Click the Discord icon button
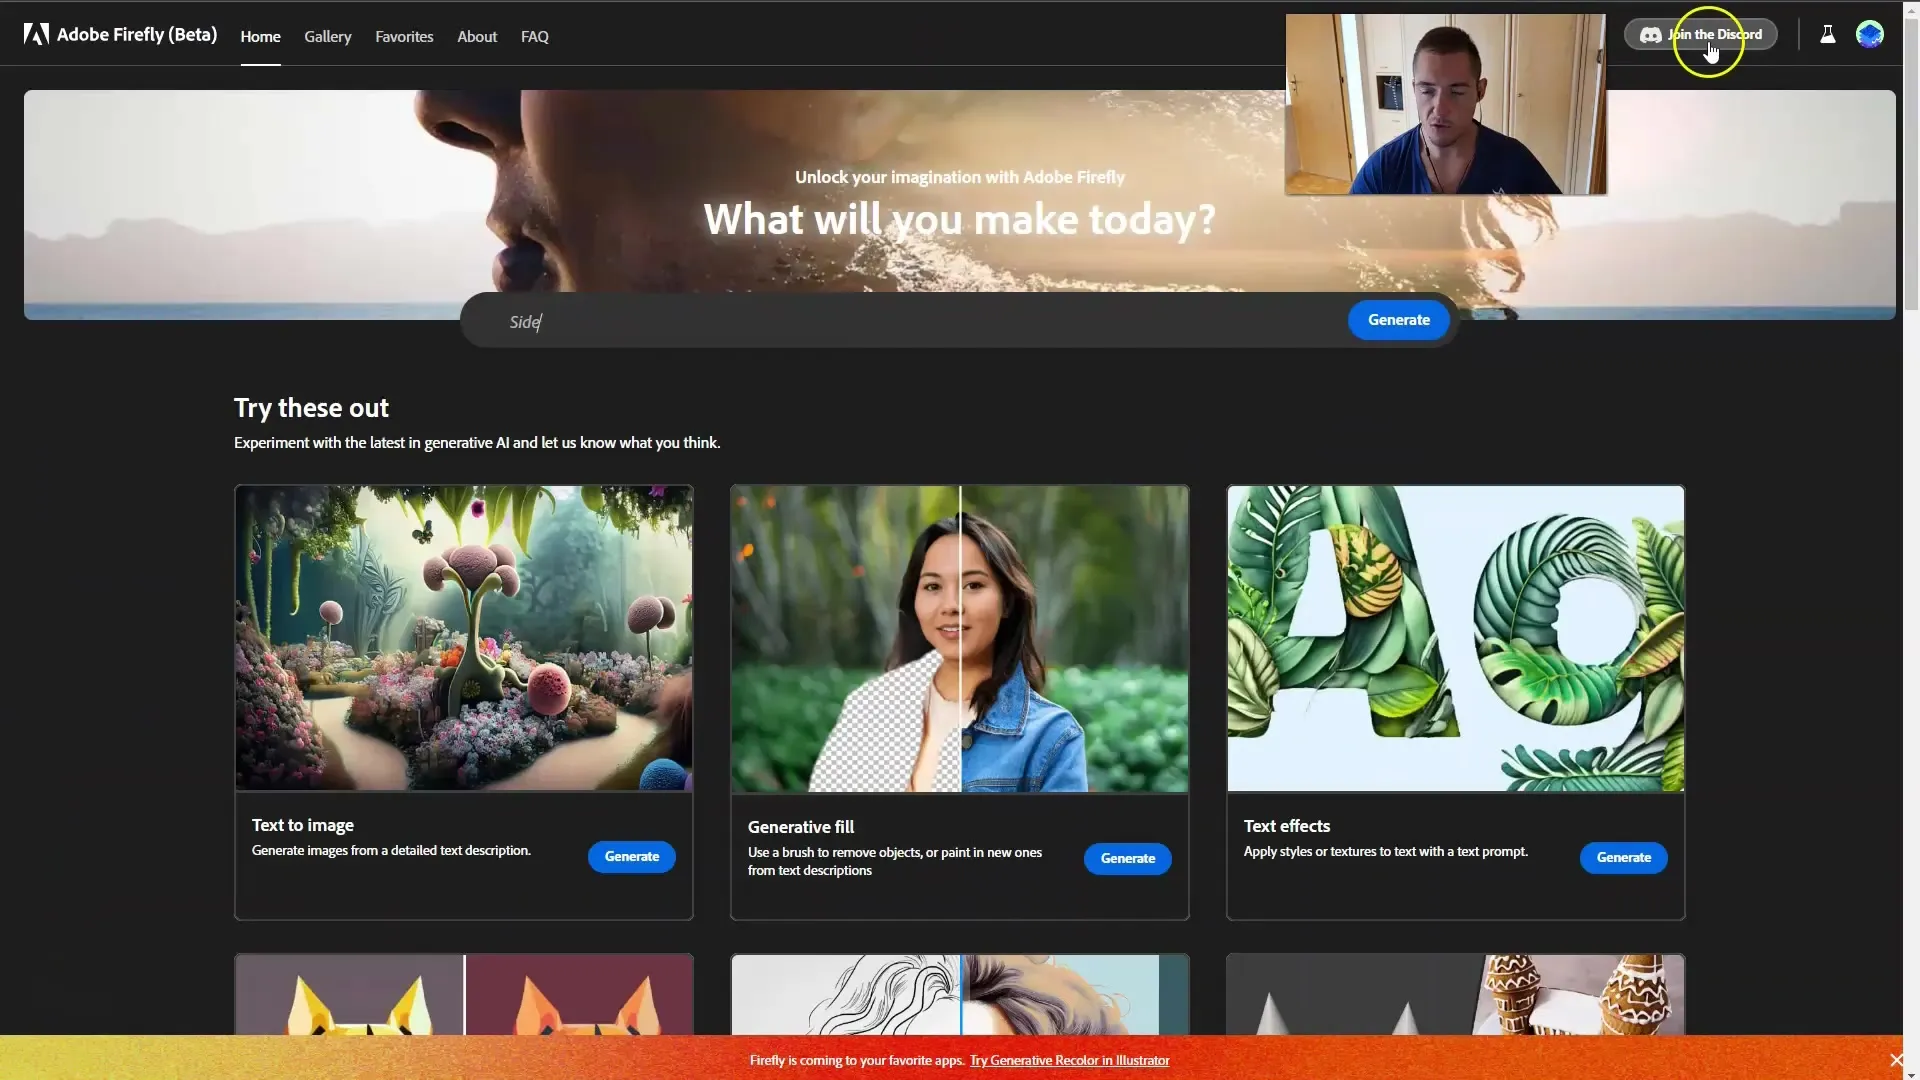This screenshot has width=1920, height=1080. [x=1650, y=36]
